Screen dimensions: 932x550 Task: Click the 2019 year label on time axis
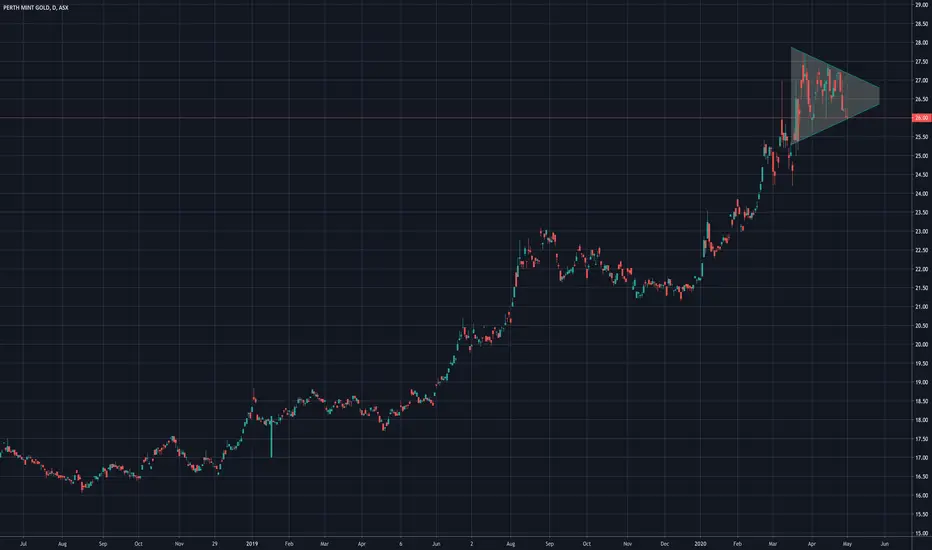click(x=252, y=543)
